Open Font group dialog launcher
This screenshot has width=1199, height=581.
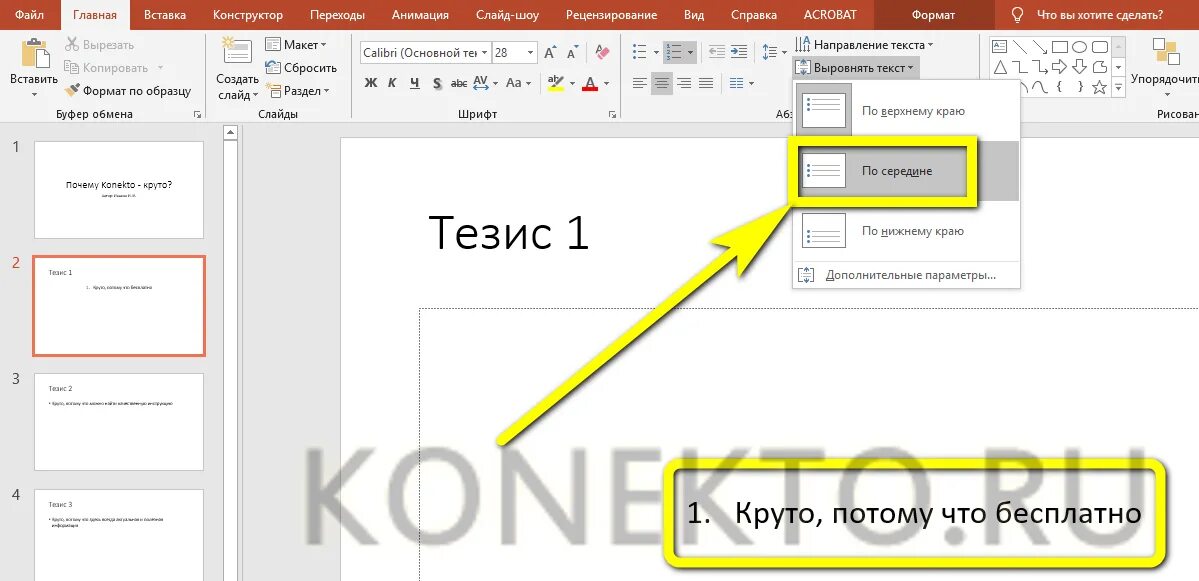[x=612, y=114]
